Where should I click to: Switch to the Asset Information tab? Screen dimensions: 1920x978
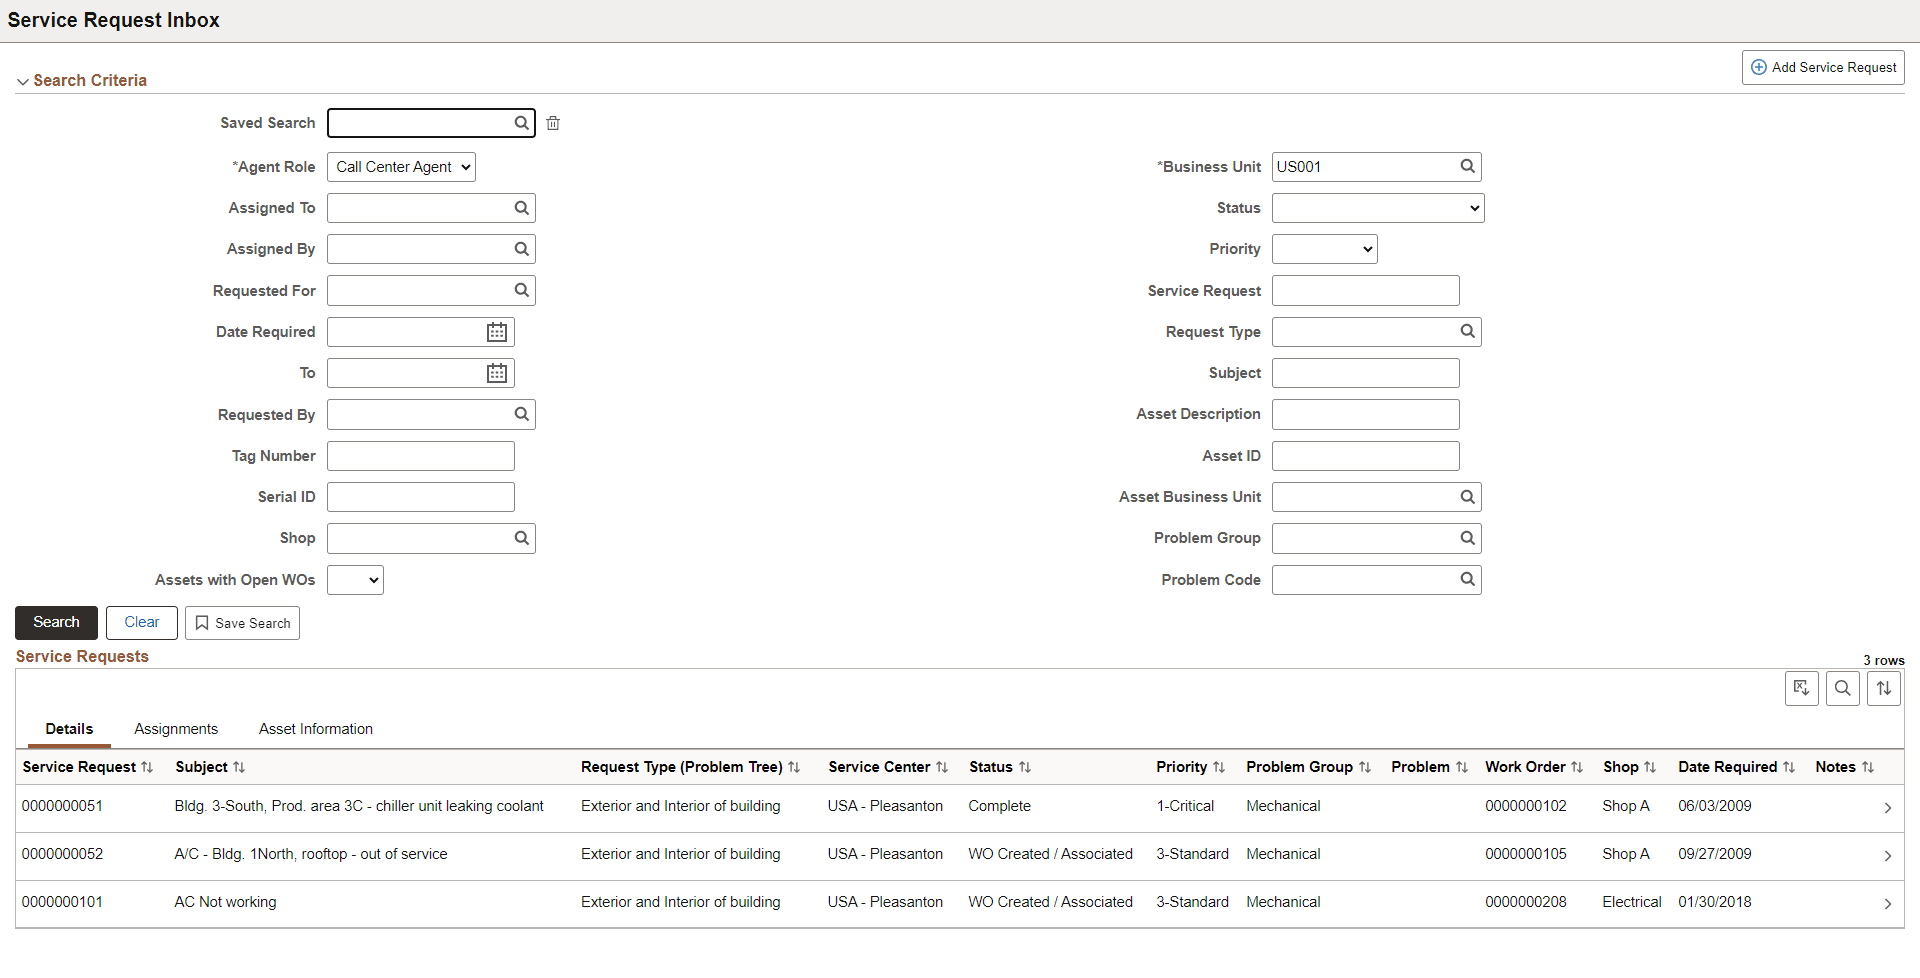coord(316,729)
